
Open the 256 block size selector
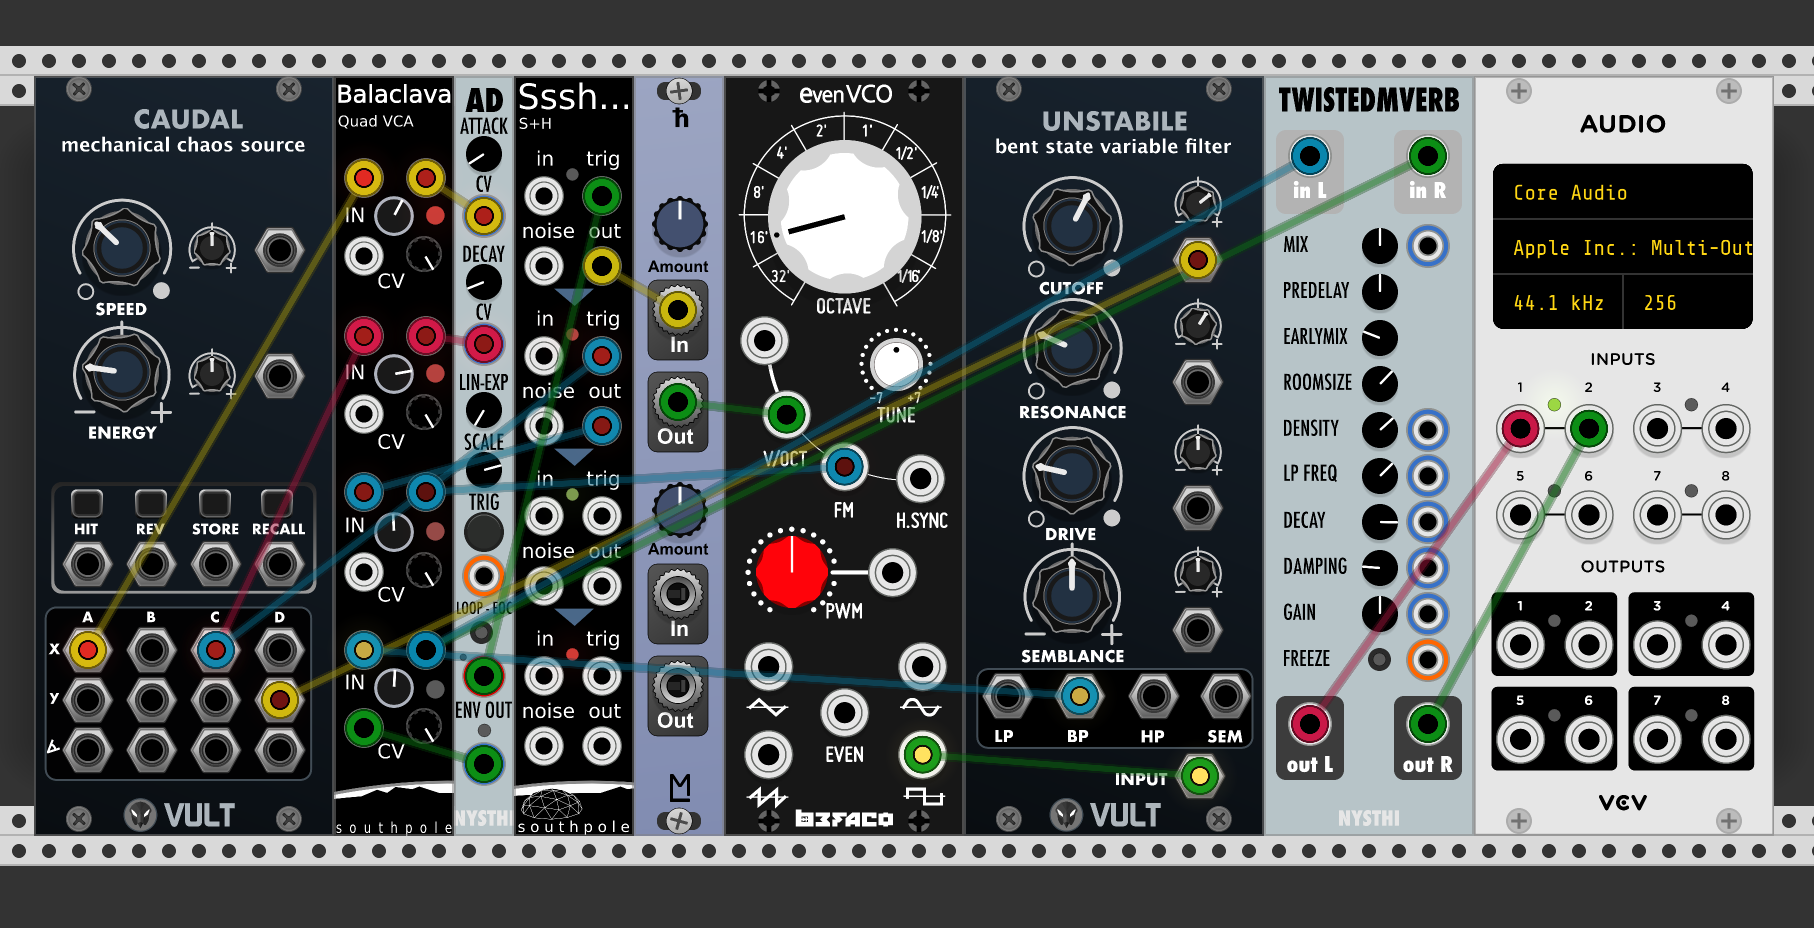[1687, 302]
